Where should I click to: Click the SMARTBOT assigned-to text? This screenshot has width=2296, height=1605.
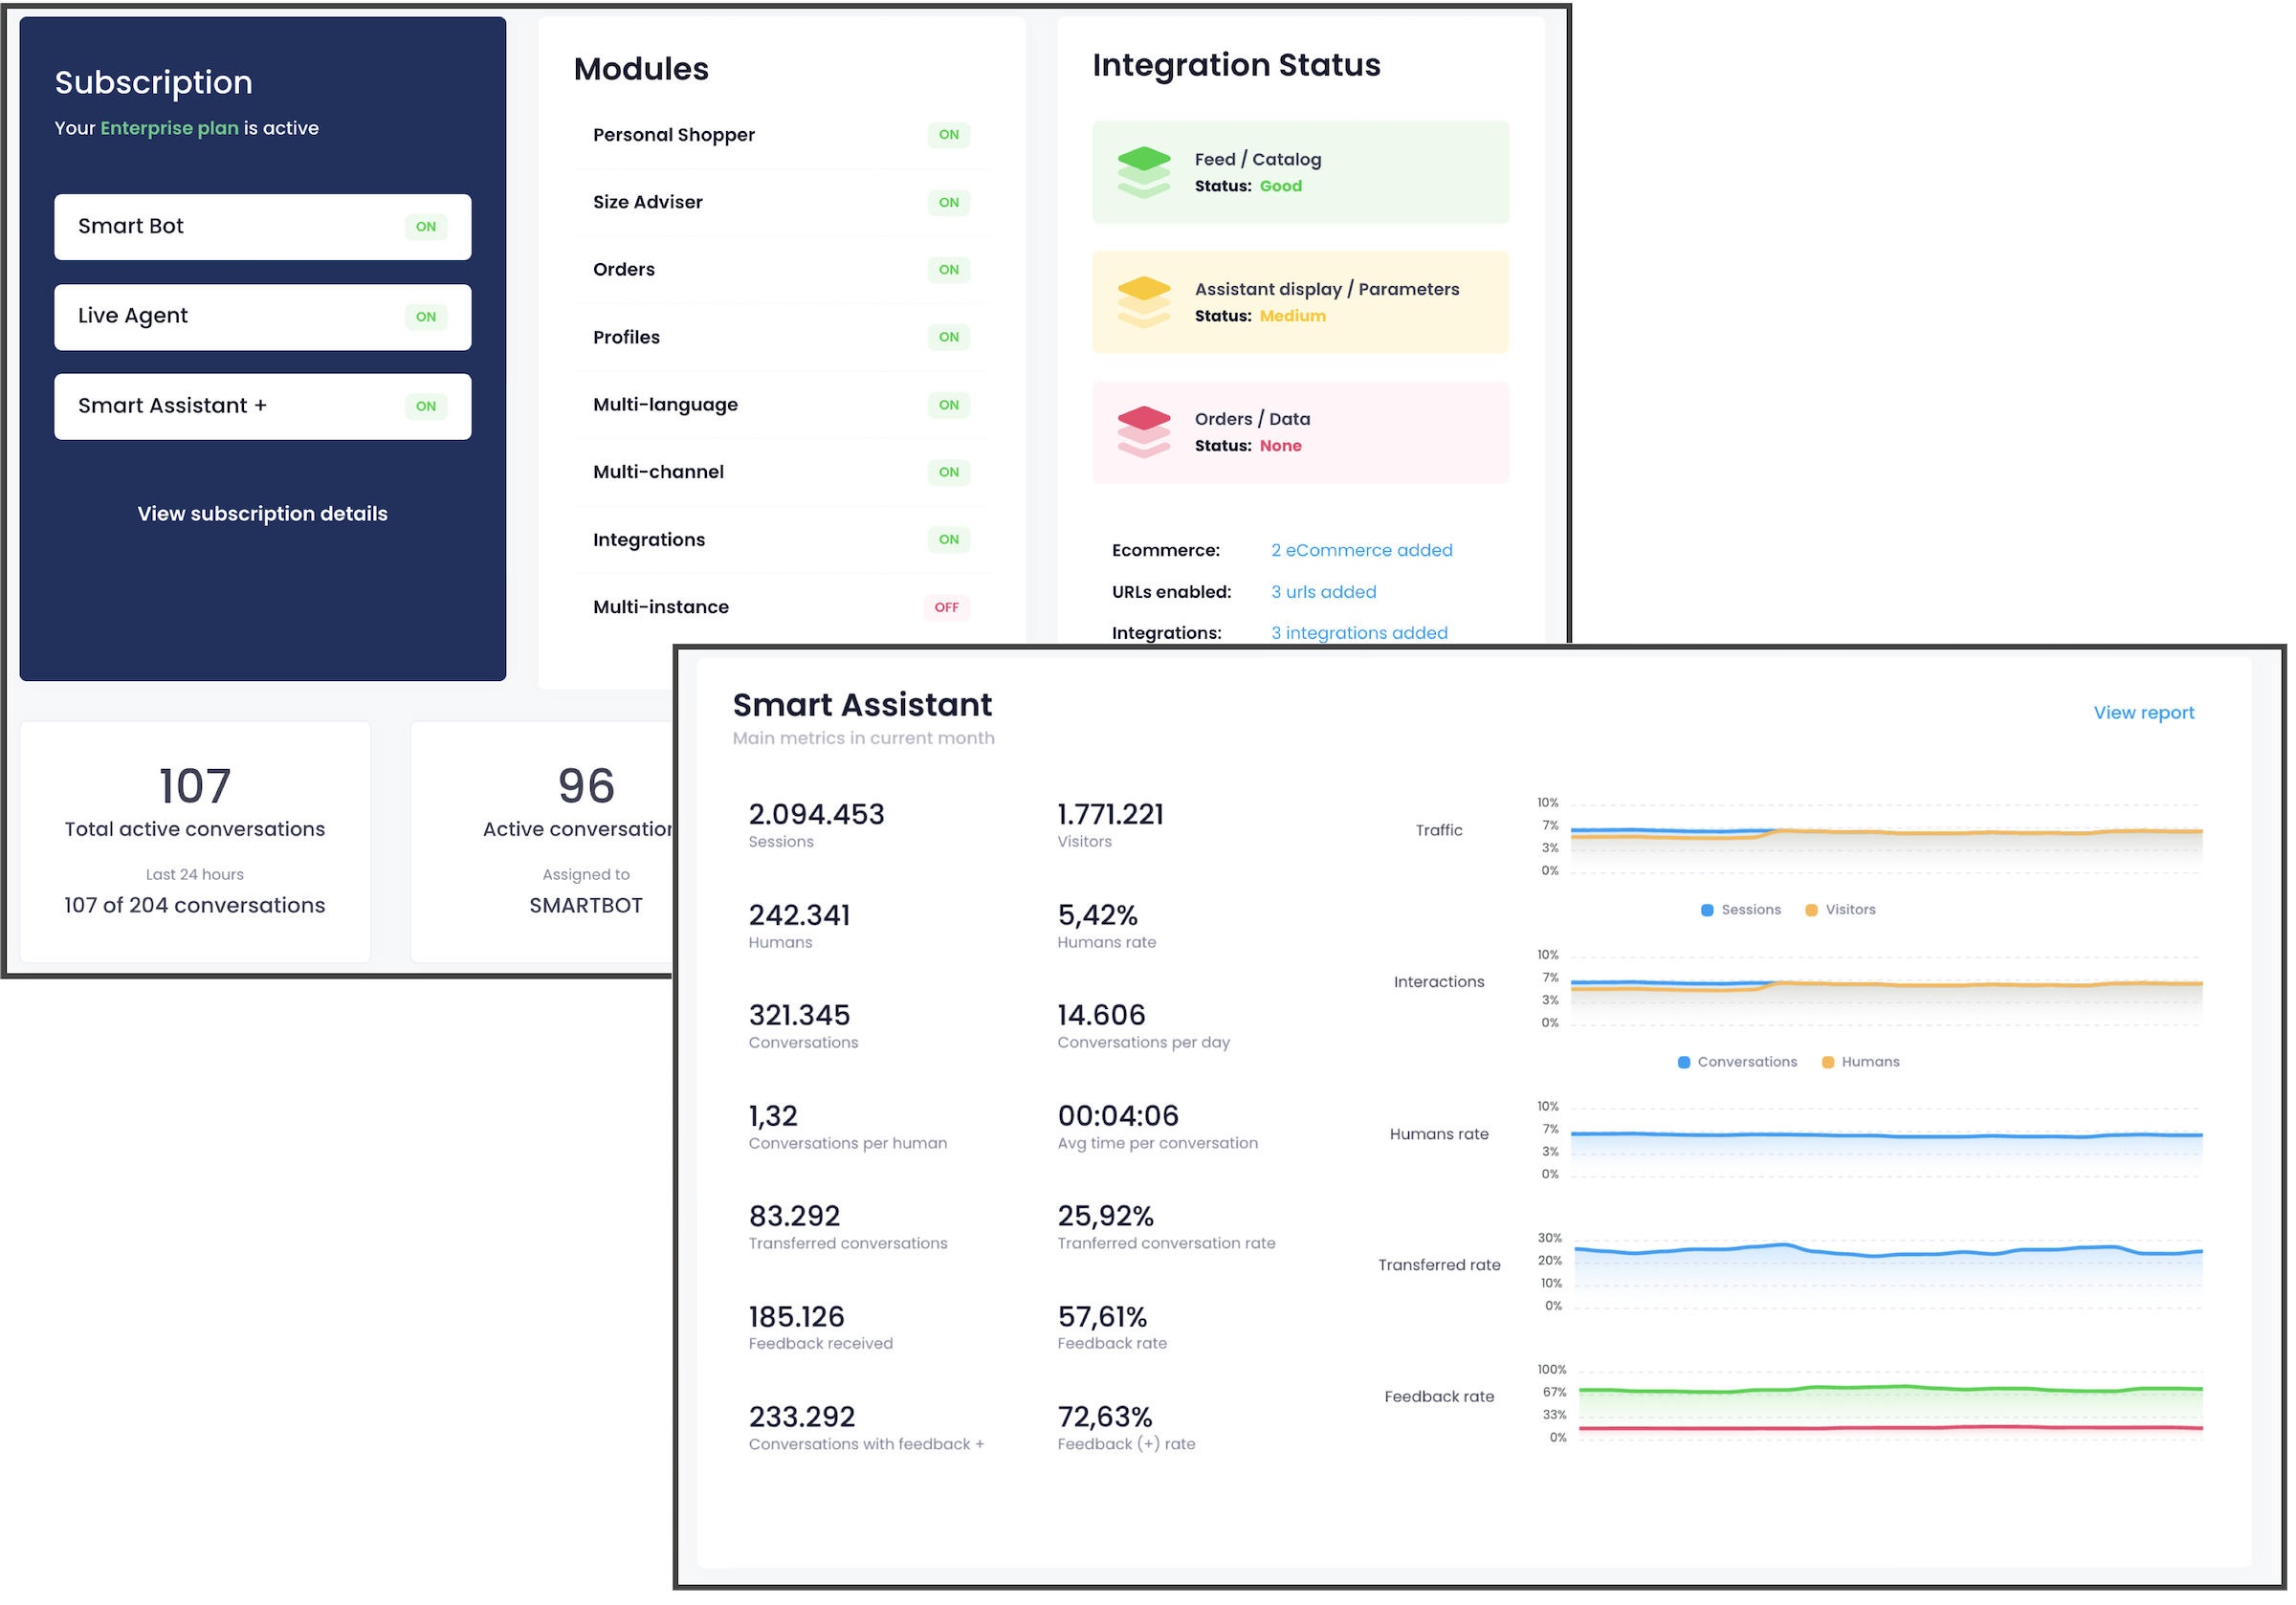click(x=585, y=905)
